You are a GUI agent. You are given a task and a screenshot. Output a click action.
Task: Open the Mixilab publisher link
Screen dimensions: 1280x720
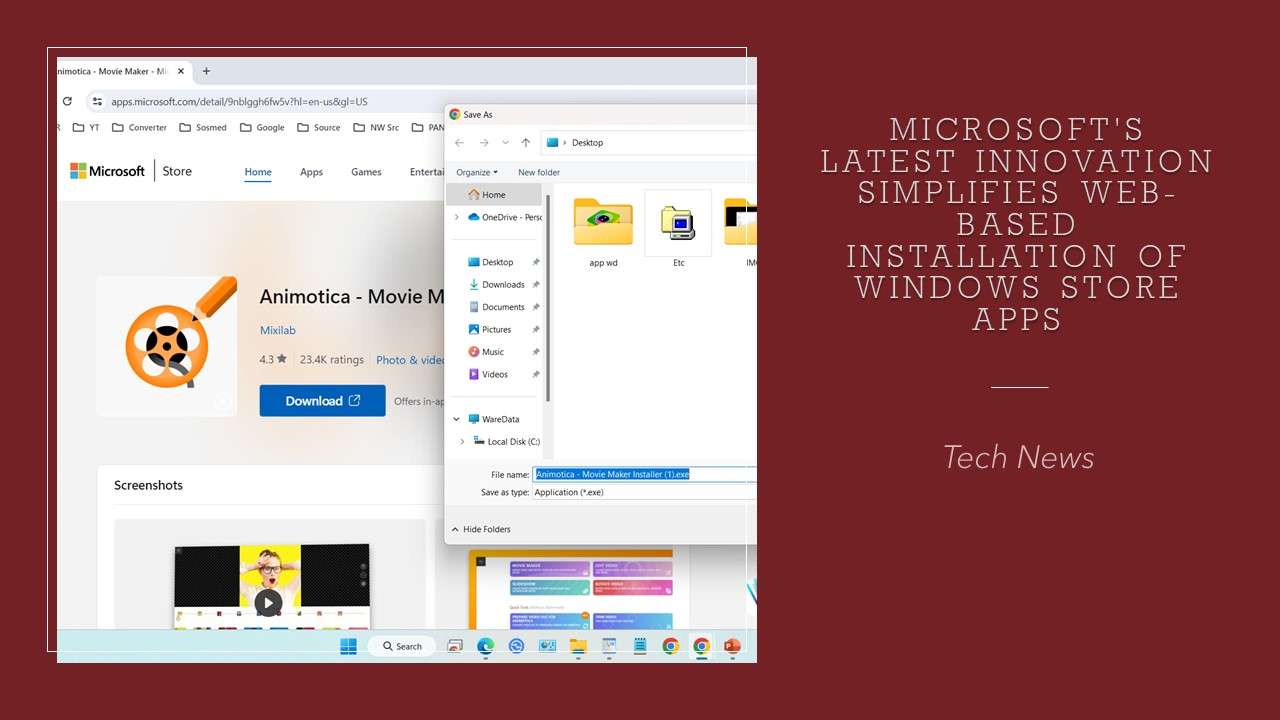click(x=277, y=330)
